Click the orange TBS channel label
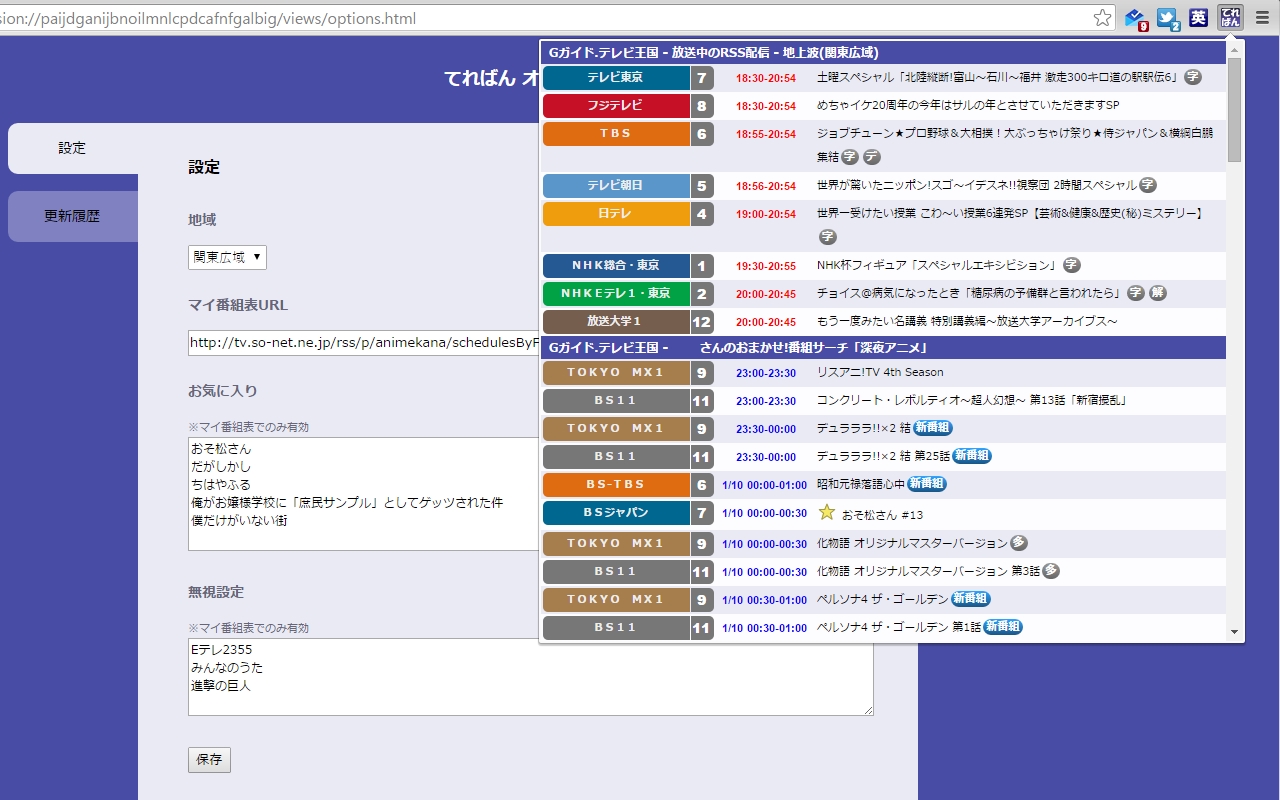Image resolution: width=1280 pixels, height=800 pixels. coord(616,134)
